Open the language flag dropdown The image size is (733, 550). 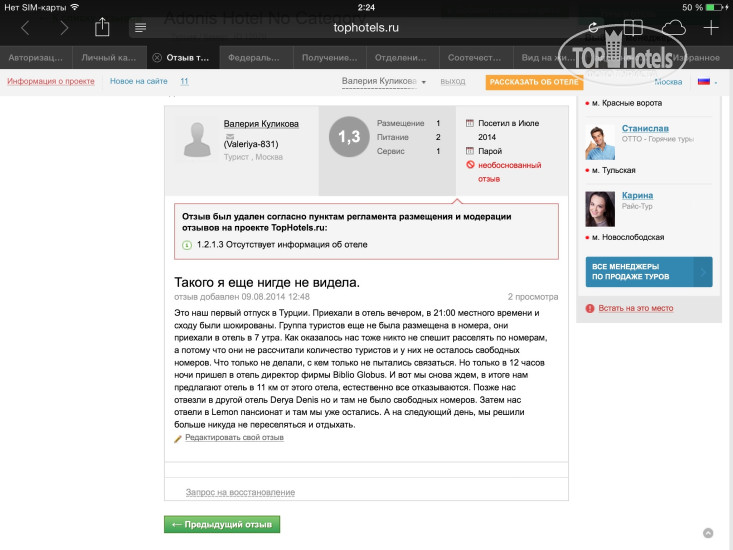707,81
